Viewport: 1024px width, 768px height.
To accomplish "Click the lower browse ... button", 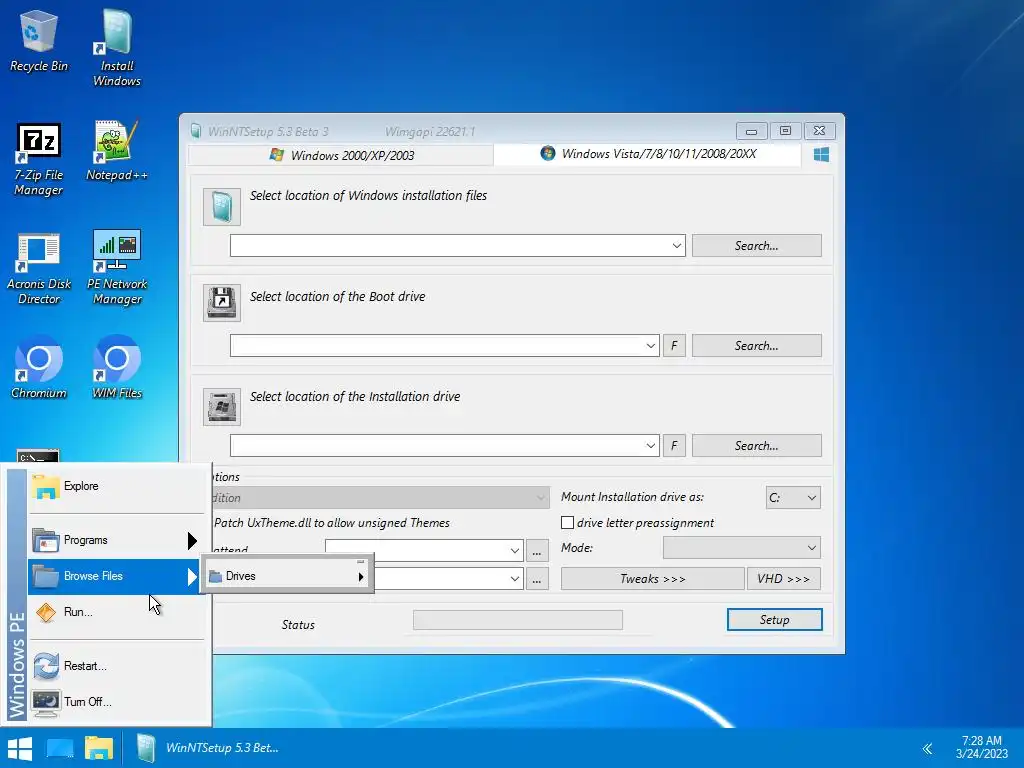I will 537,579.
